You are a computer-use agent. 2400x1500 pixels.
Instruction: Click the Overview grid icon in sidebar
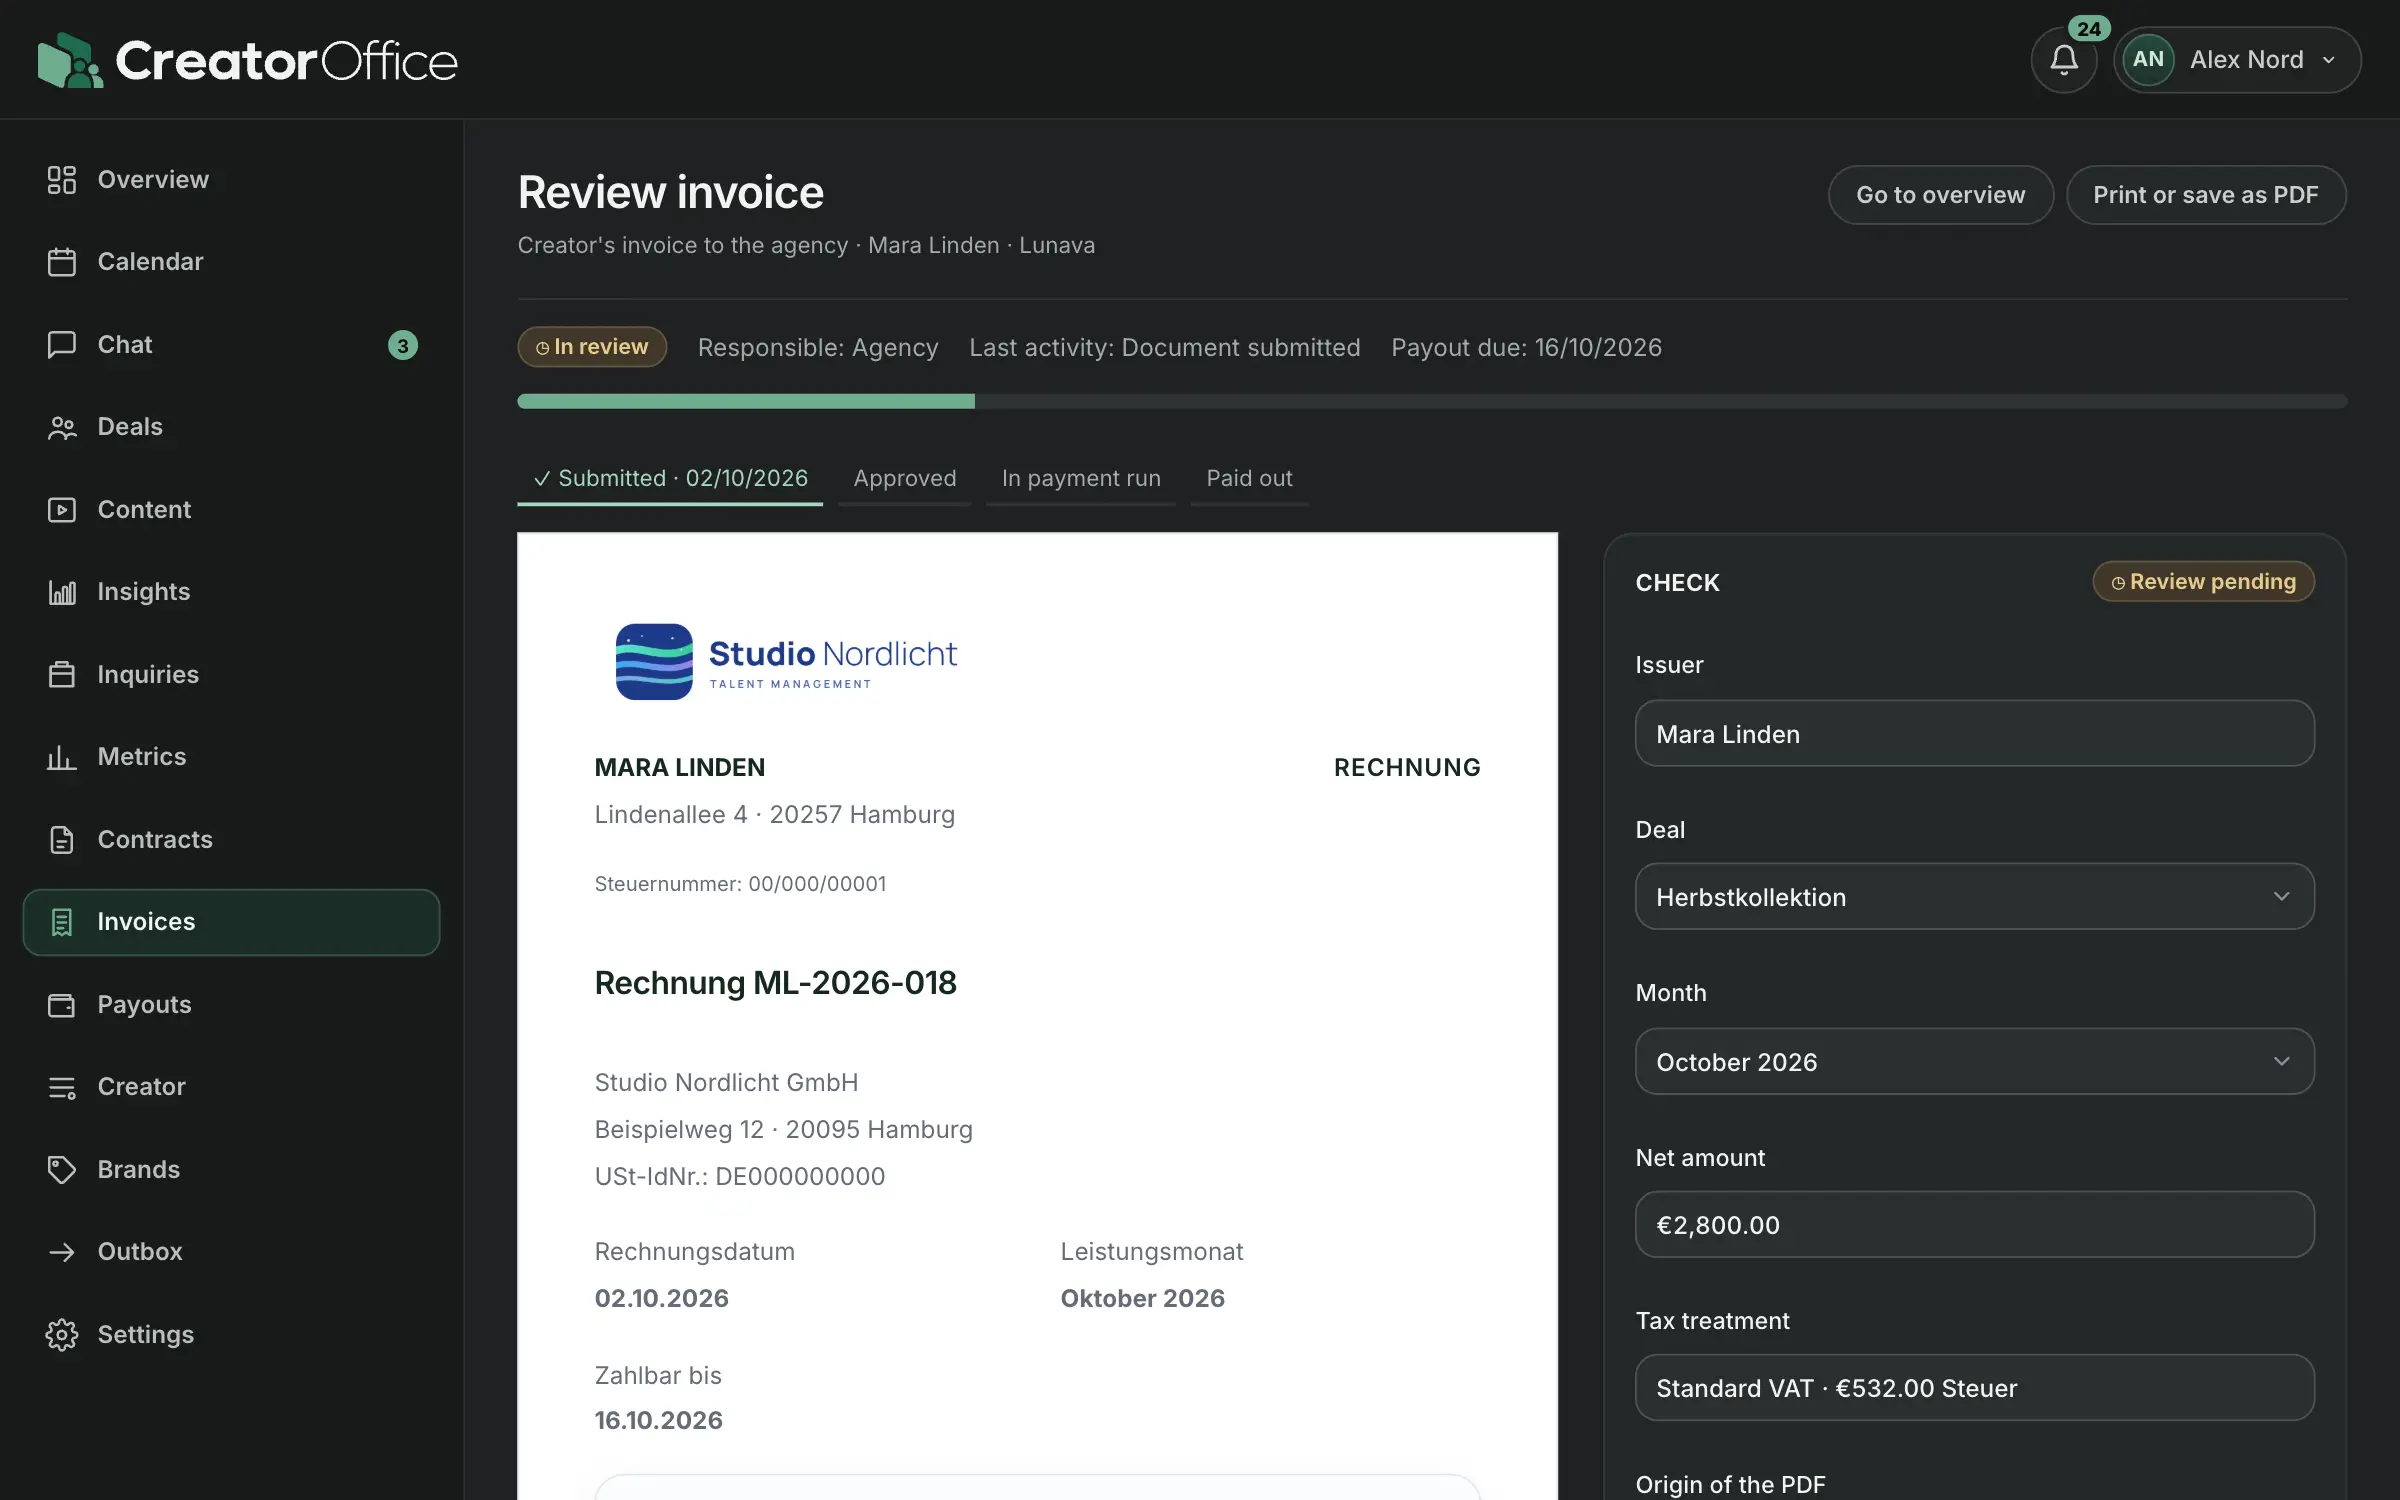click(62, 180)
